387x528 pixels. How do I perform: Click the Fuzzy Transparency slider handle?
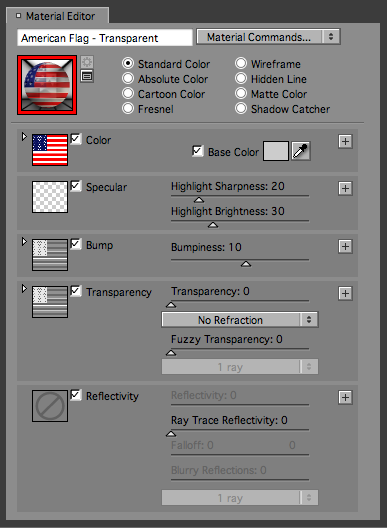171,353
